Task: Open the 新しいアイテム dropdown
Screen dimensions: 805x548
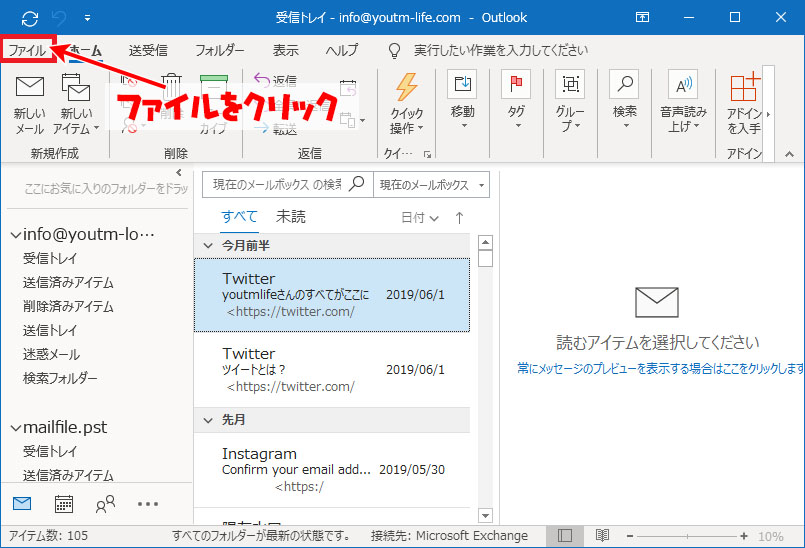Action: coord(76,105)
